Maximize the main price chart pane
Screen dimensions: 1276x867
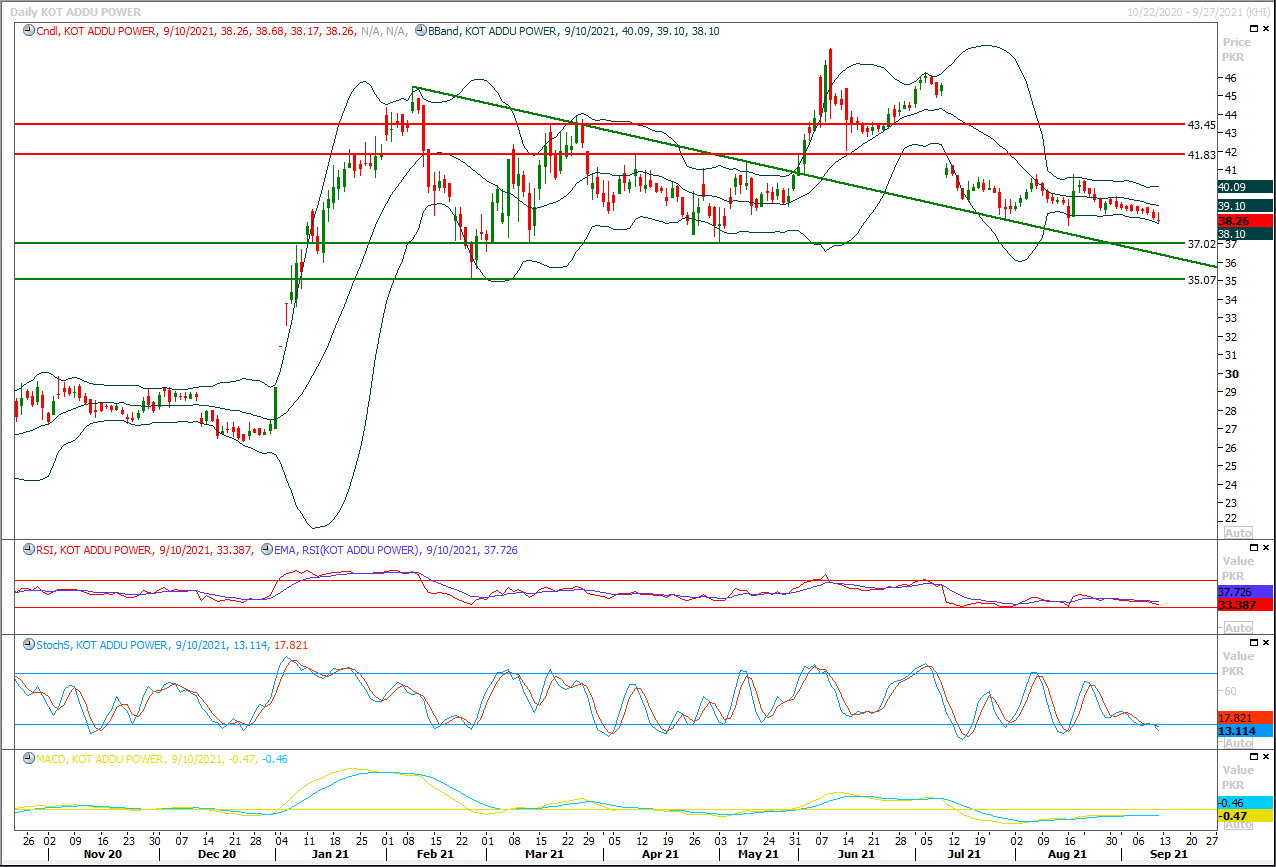pos(1254,29)
